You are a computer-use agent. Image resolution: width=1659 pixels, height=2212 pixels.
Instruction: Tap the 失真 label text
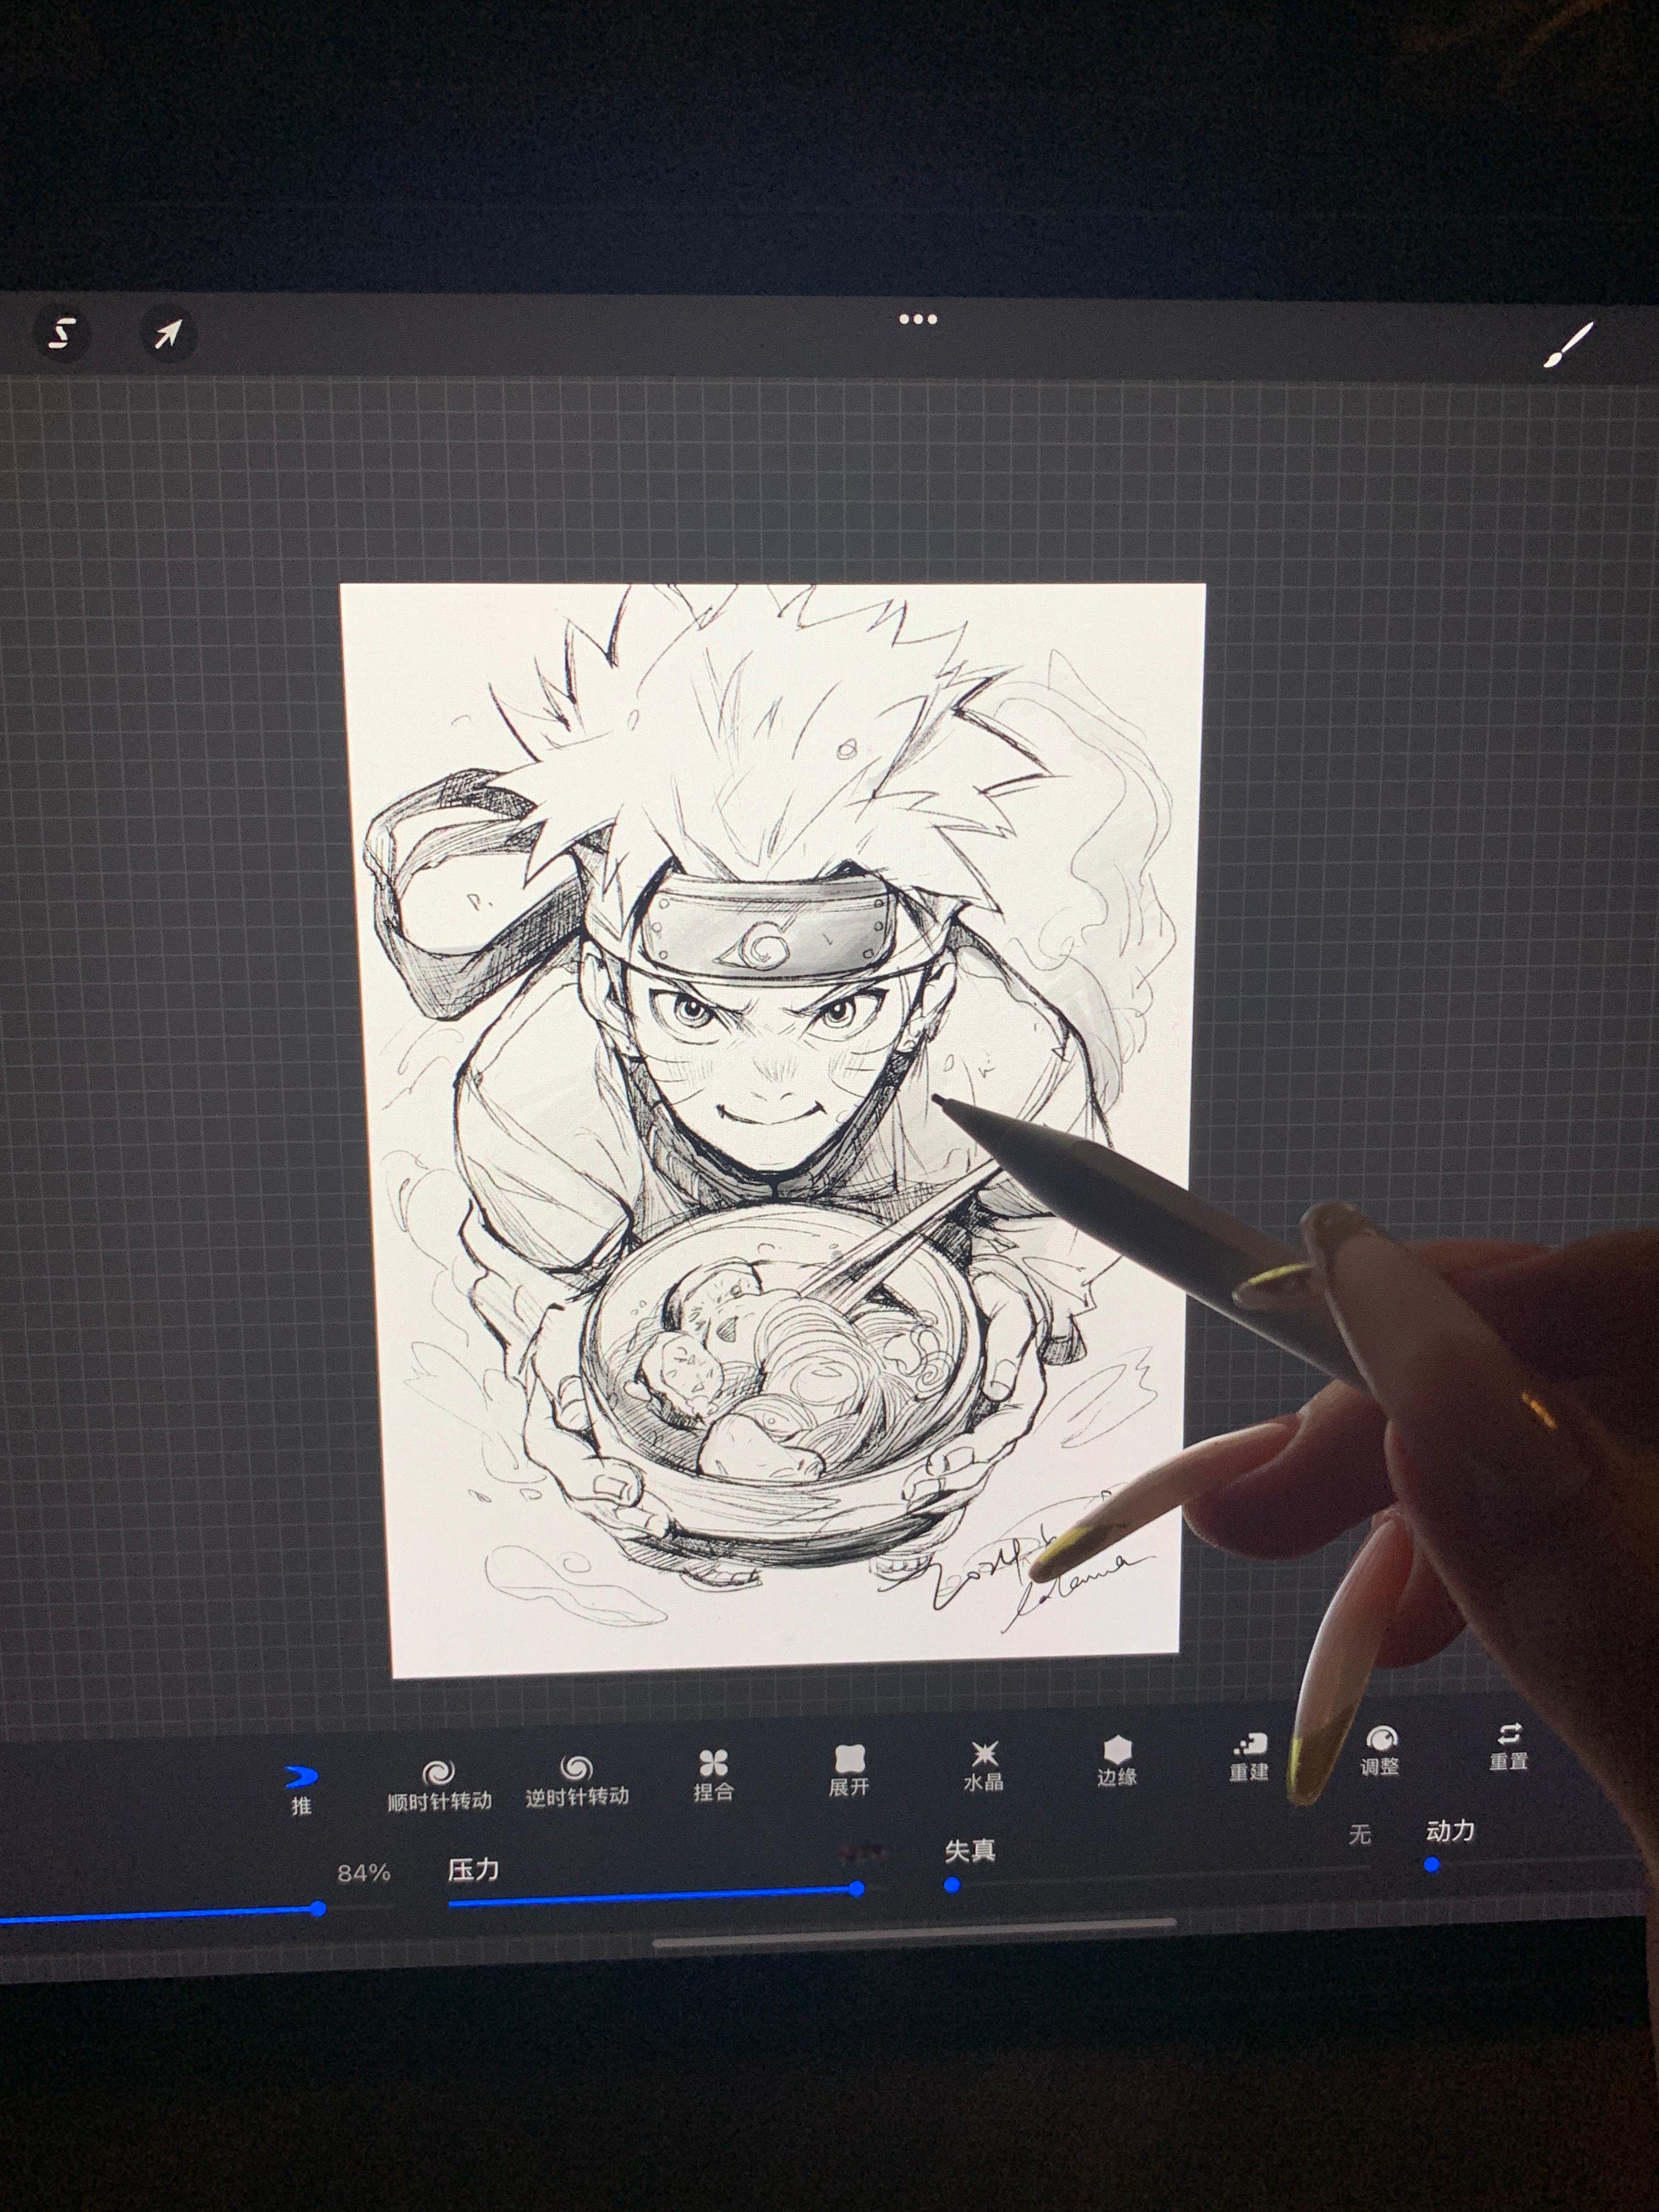[970, 1852]
